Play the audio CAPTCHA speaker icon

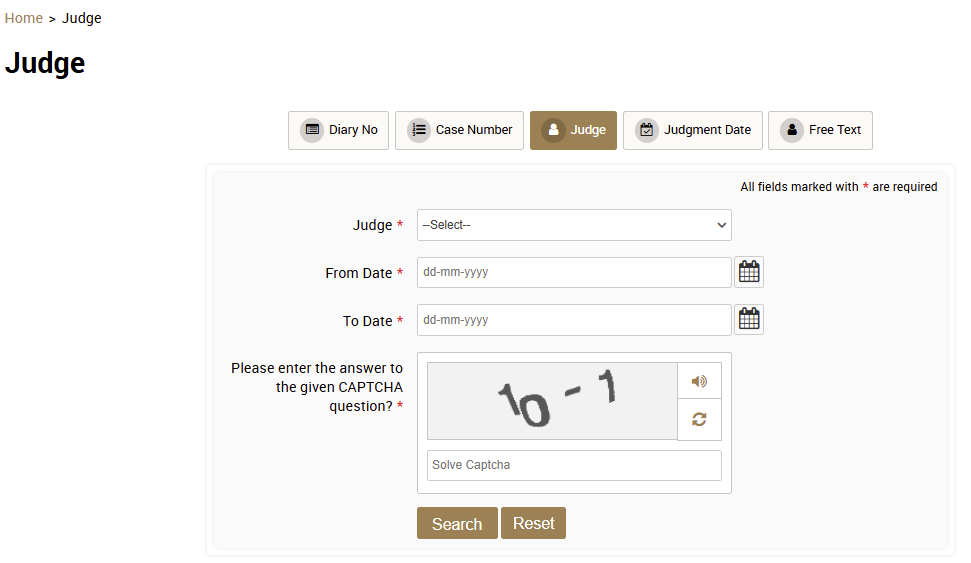[699, 381]
